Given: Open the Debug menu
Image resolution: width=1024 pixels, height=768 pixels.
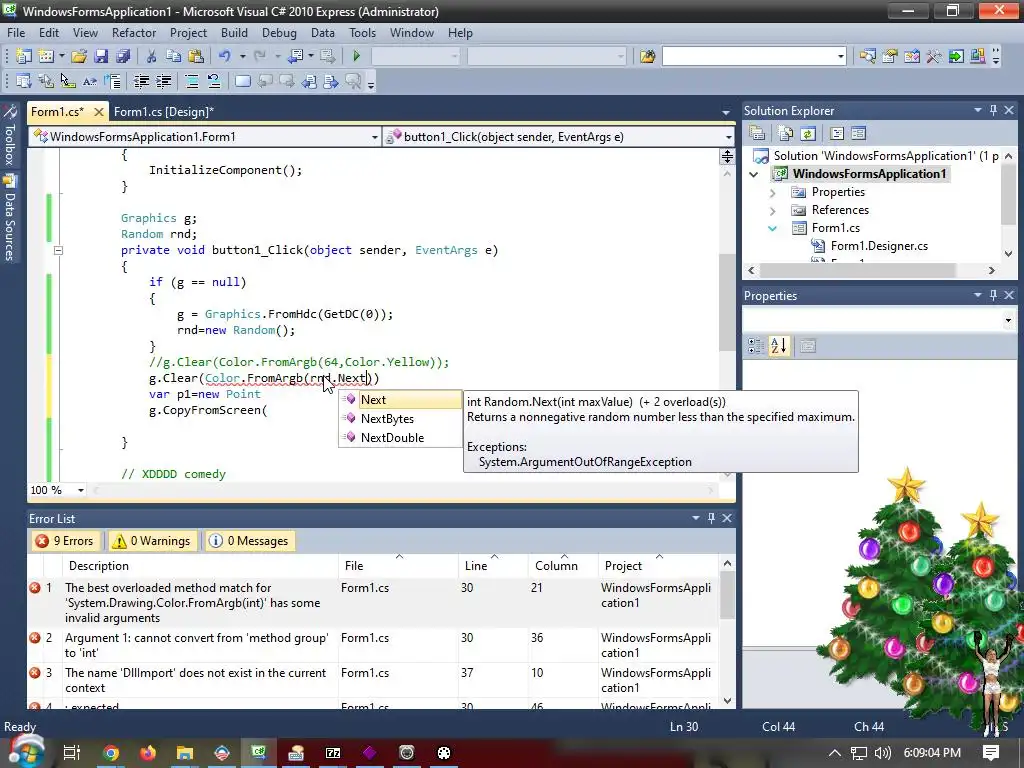Looking at the screenshot, I should tap(279, 33).
